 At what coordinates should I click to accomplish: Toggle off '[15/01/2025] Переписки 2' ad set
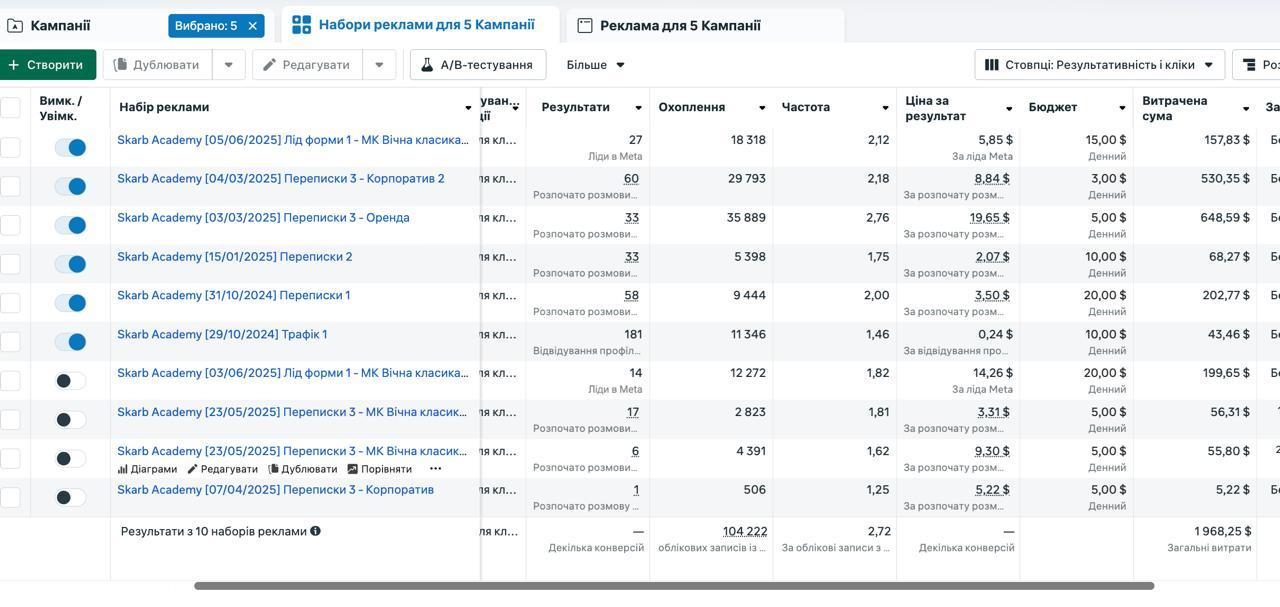click(70, 264)
